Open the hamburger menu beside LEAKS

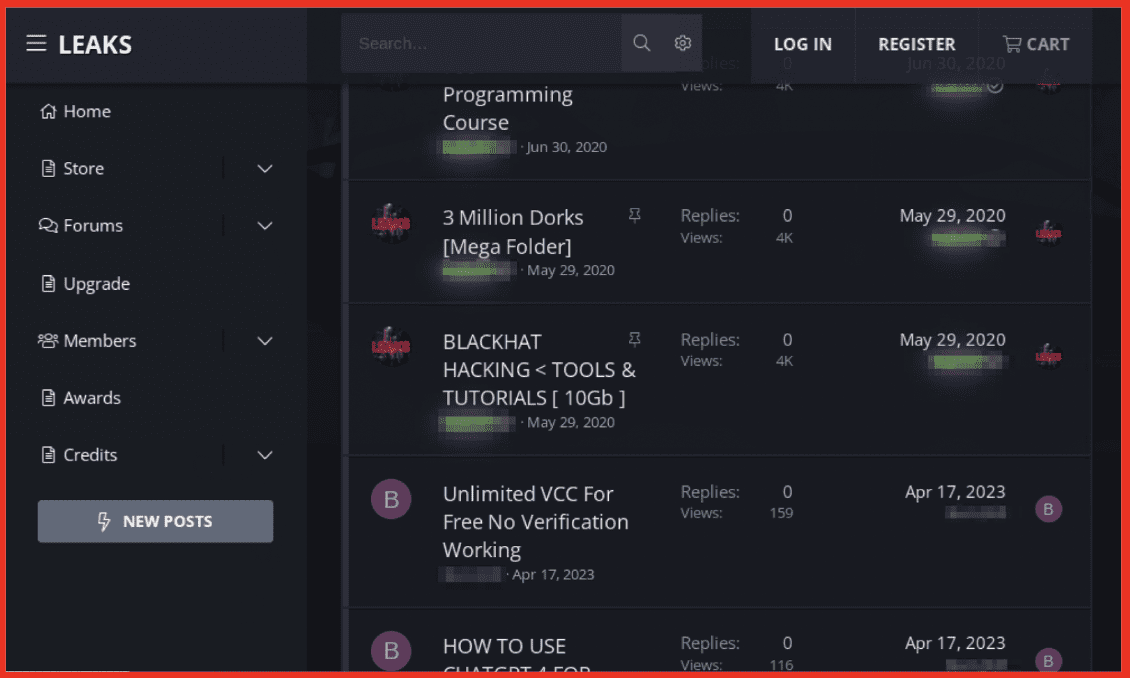pyautogui.click(x=36, y=44)
